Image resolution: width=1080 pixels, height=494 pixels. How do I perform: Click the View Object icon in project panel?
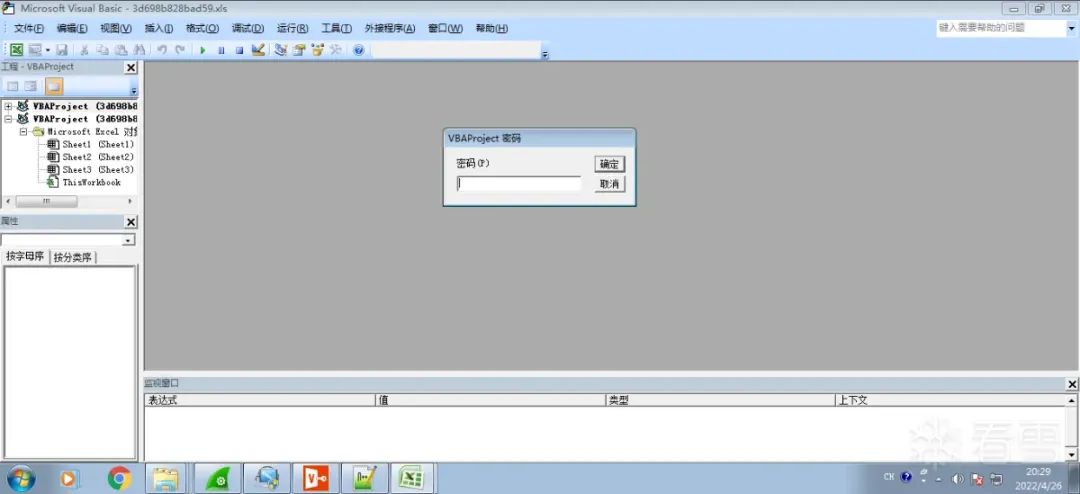31,86
